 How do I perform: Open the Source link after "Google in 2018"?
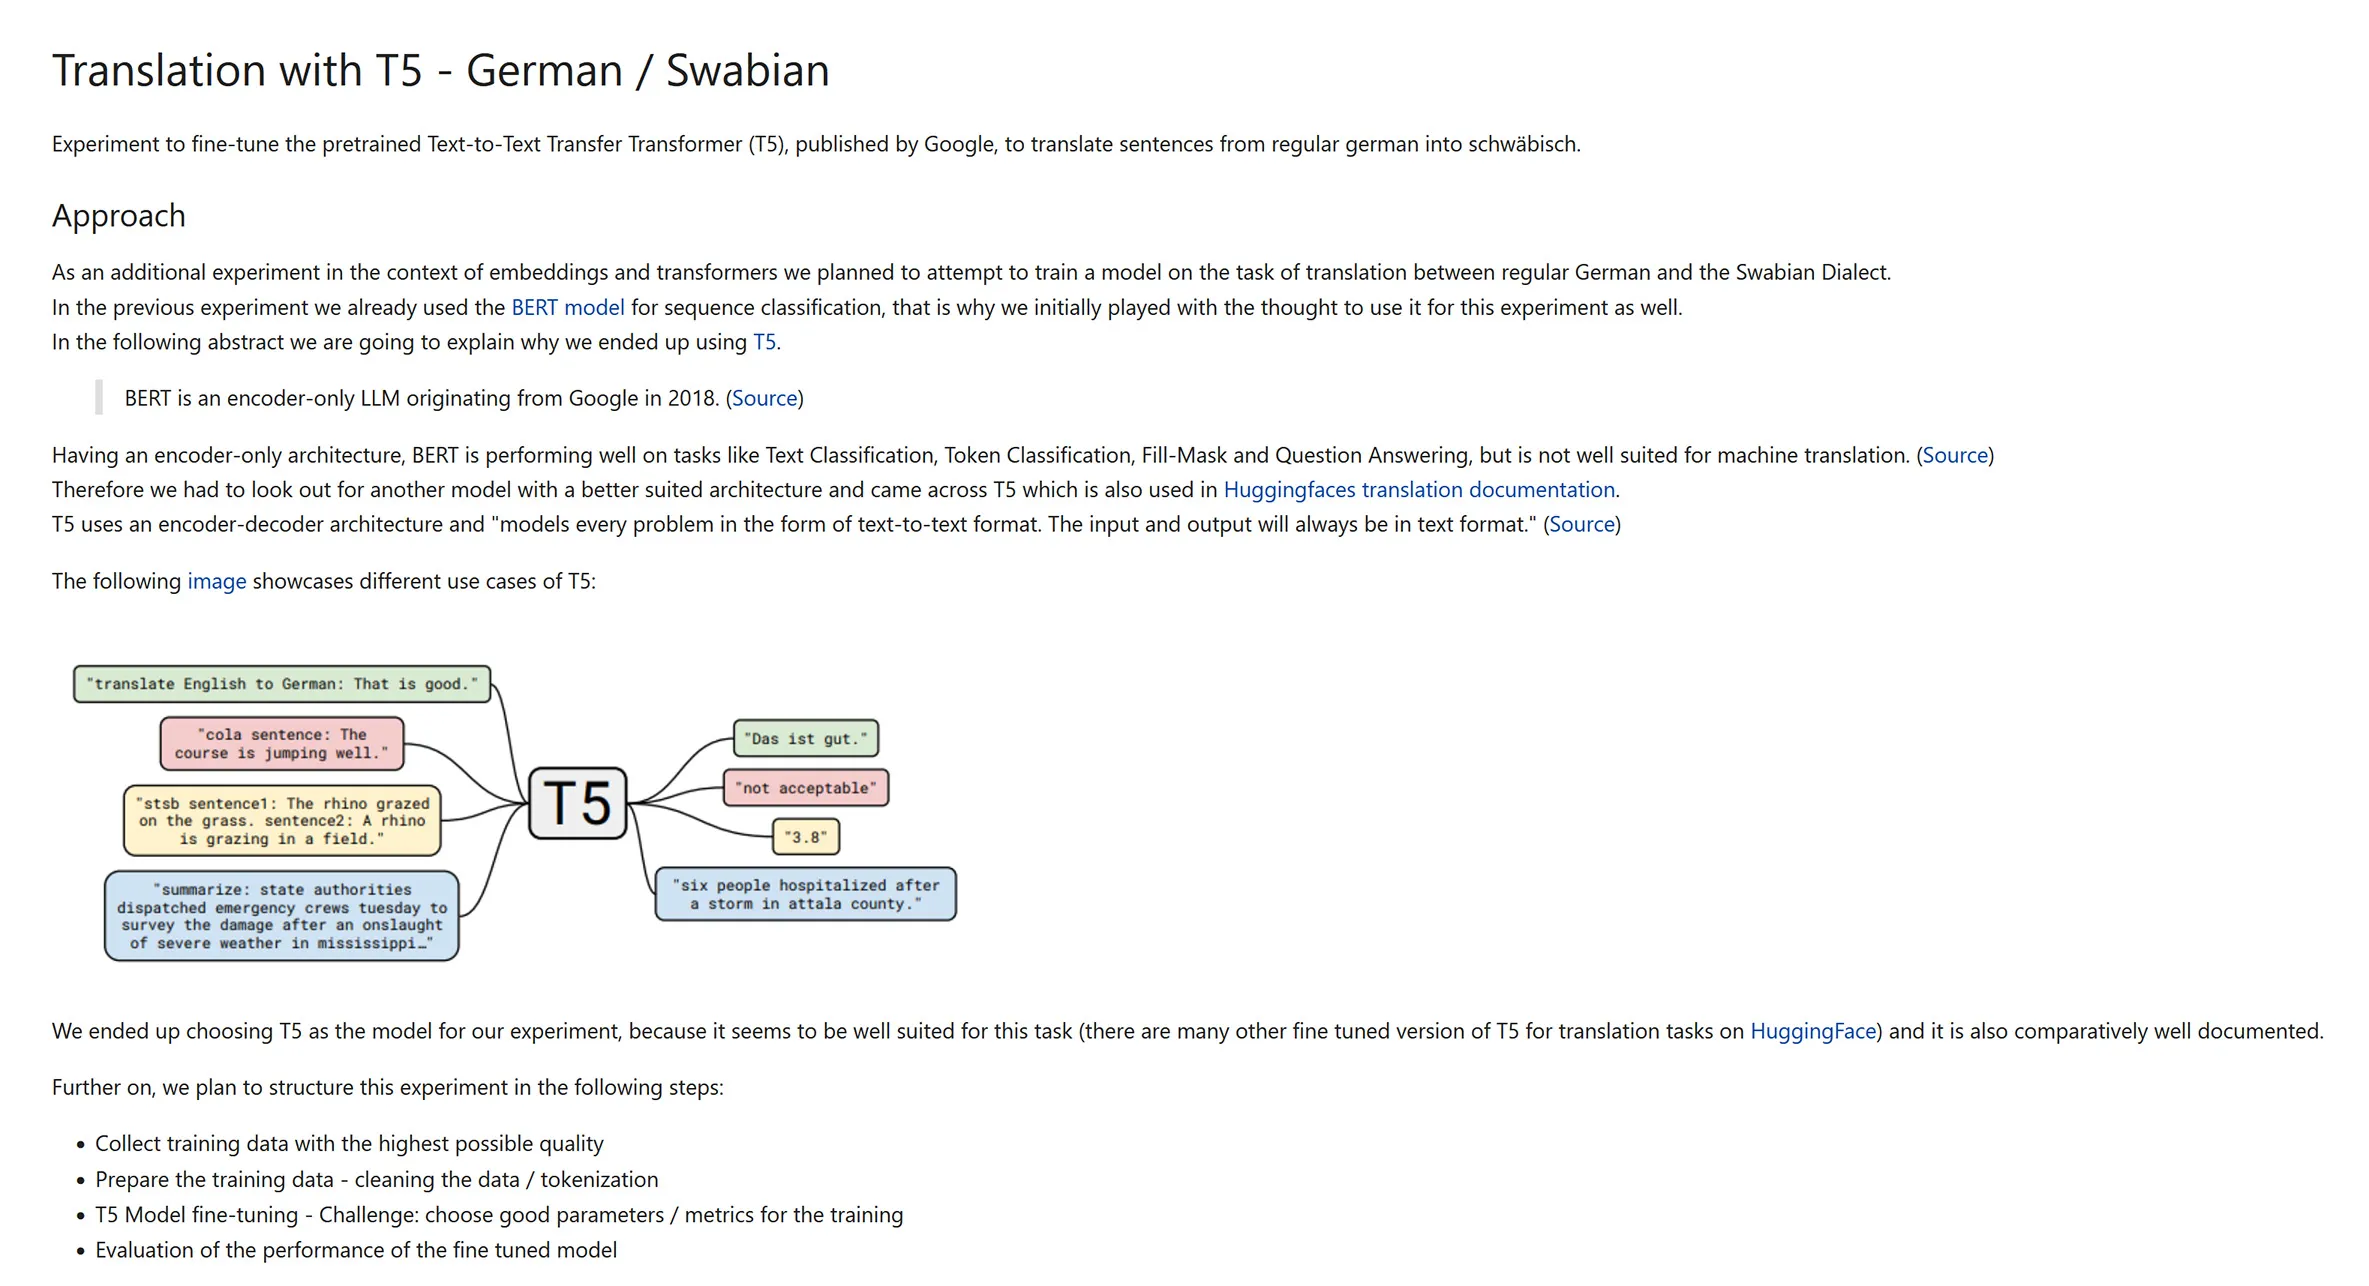pyautogui.click(x=764, y=399)
